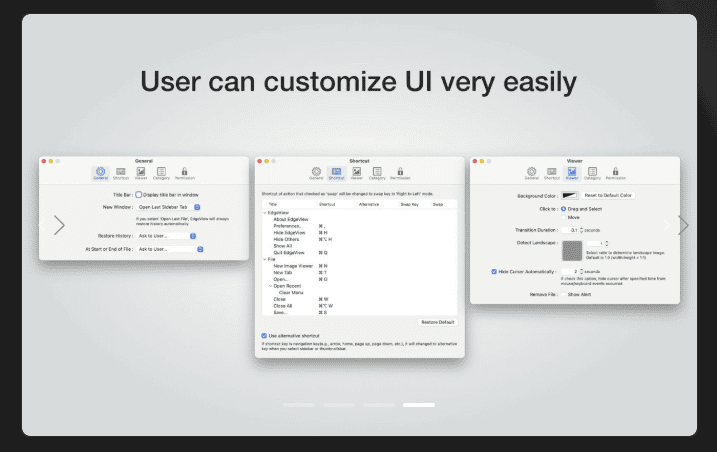Open Background Color well
The image size is (717, 452).
pos(570,195)
